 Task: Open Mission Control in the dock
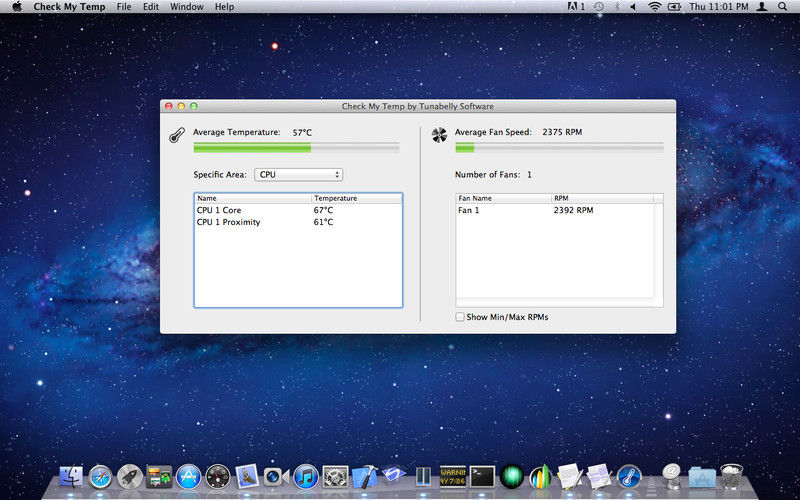(159, 477)
